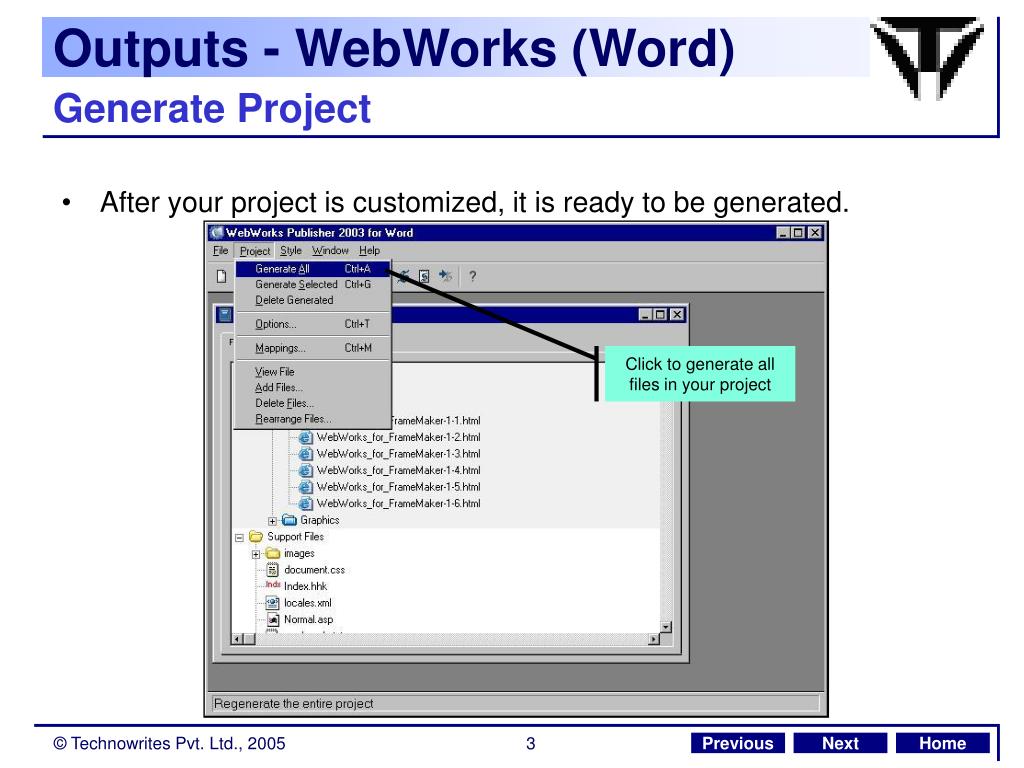The height and width of the screenshot is (768, 1024).
Task: Select Normal.asp in the tree
Action: [308, 619]
